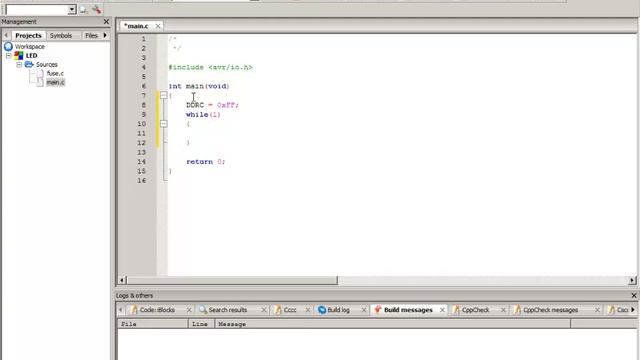Click the 'int main(void)' code line
Screen dimensions: 640x360
pyautogui.click(x=199, y=86)
